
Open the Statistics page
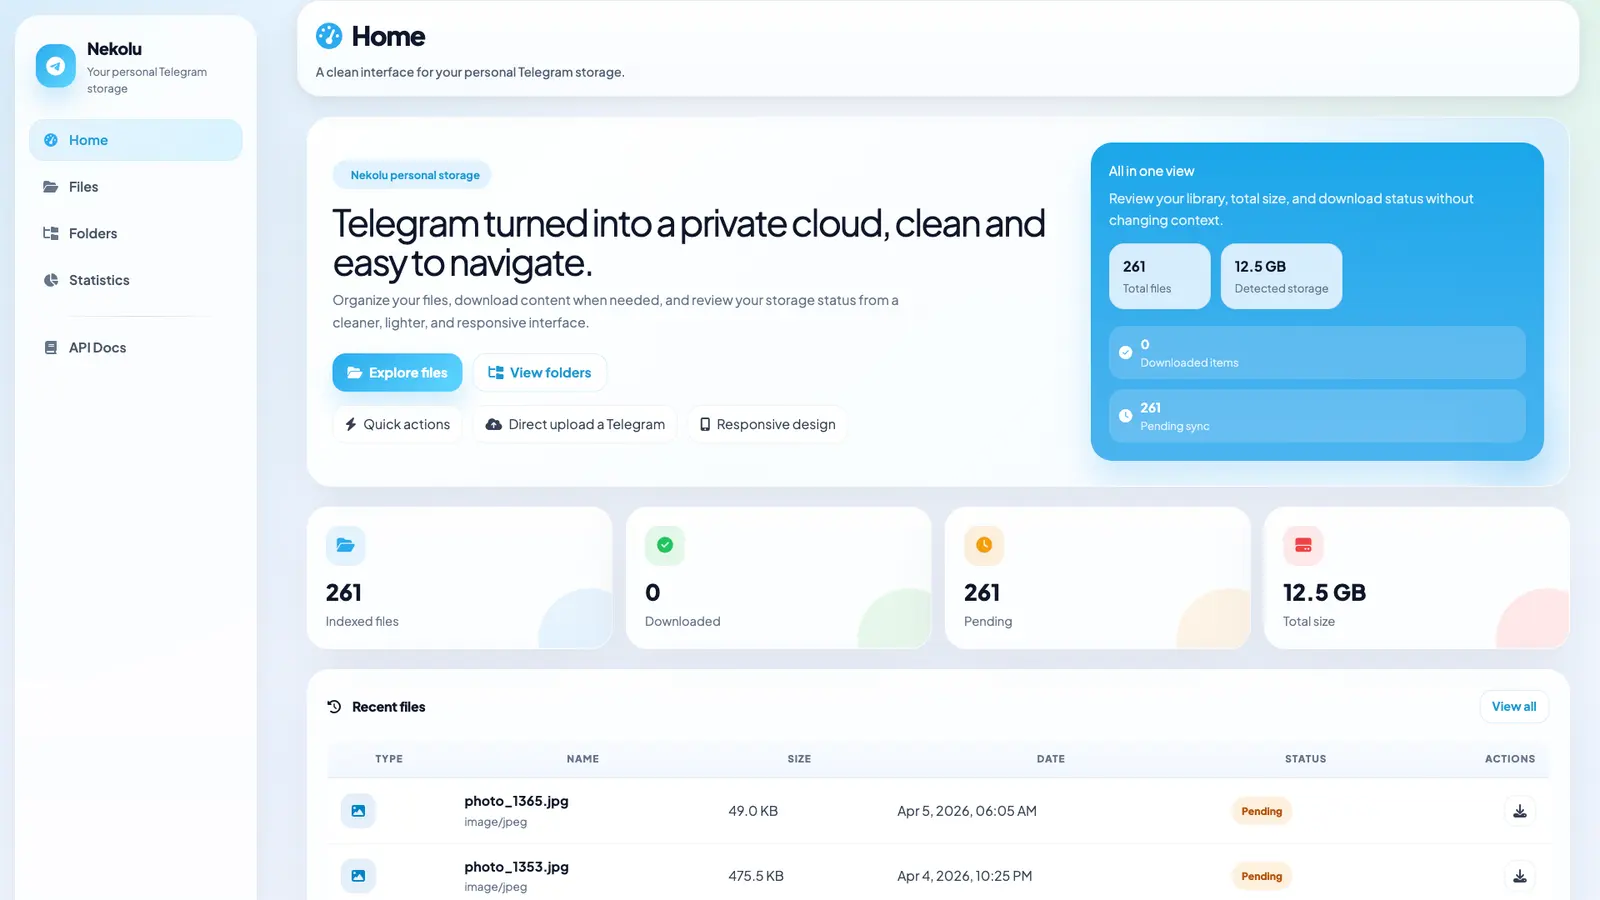(98, 280)
